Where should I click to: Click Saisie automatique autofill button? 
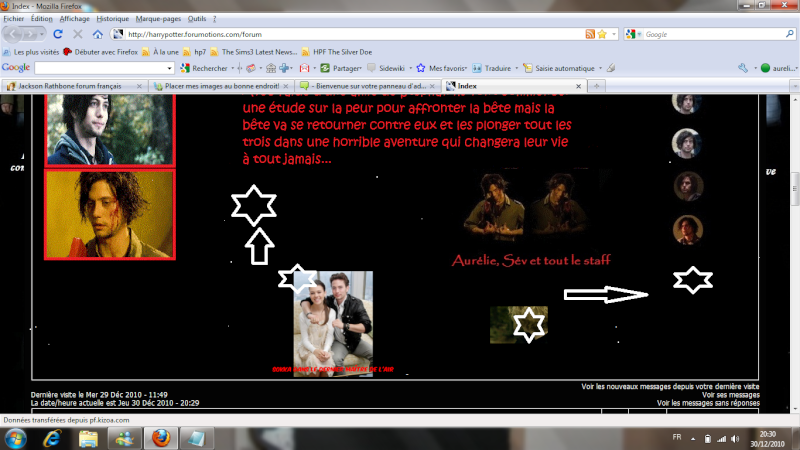[559, 68]
